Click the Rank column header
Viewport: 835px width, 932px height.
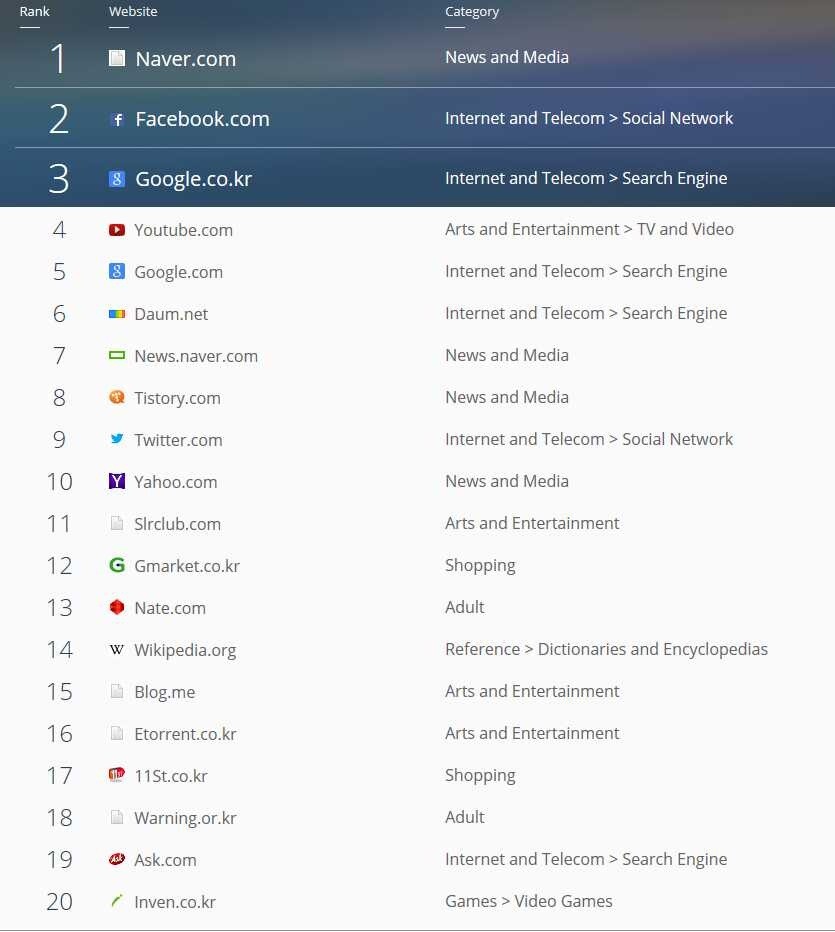34,11
